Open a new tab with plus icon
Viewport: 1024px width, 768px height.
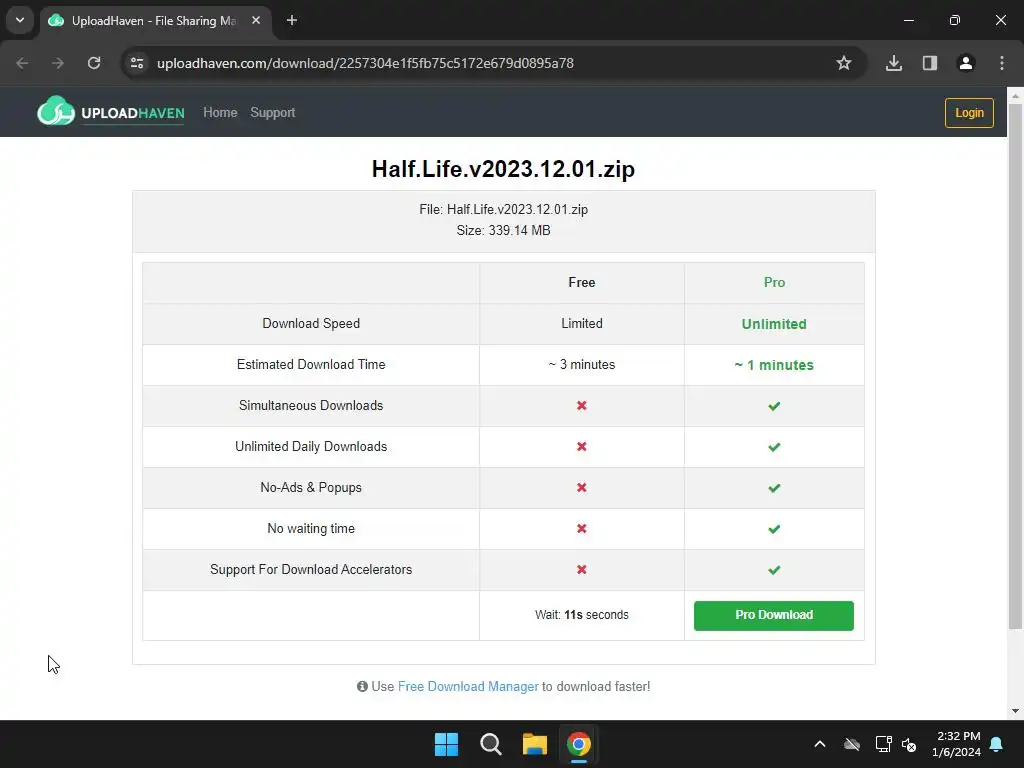(x=292, y=20)
